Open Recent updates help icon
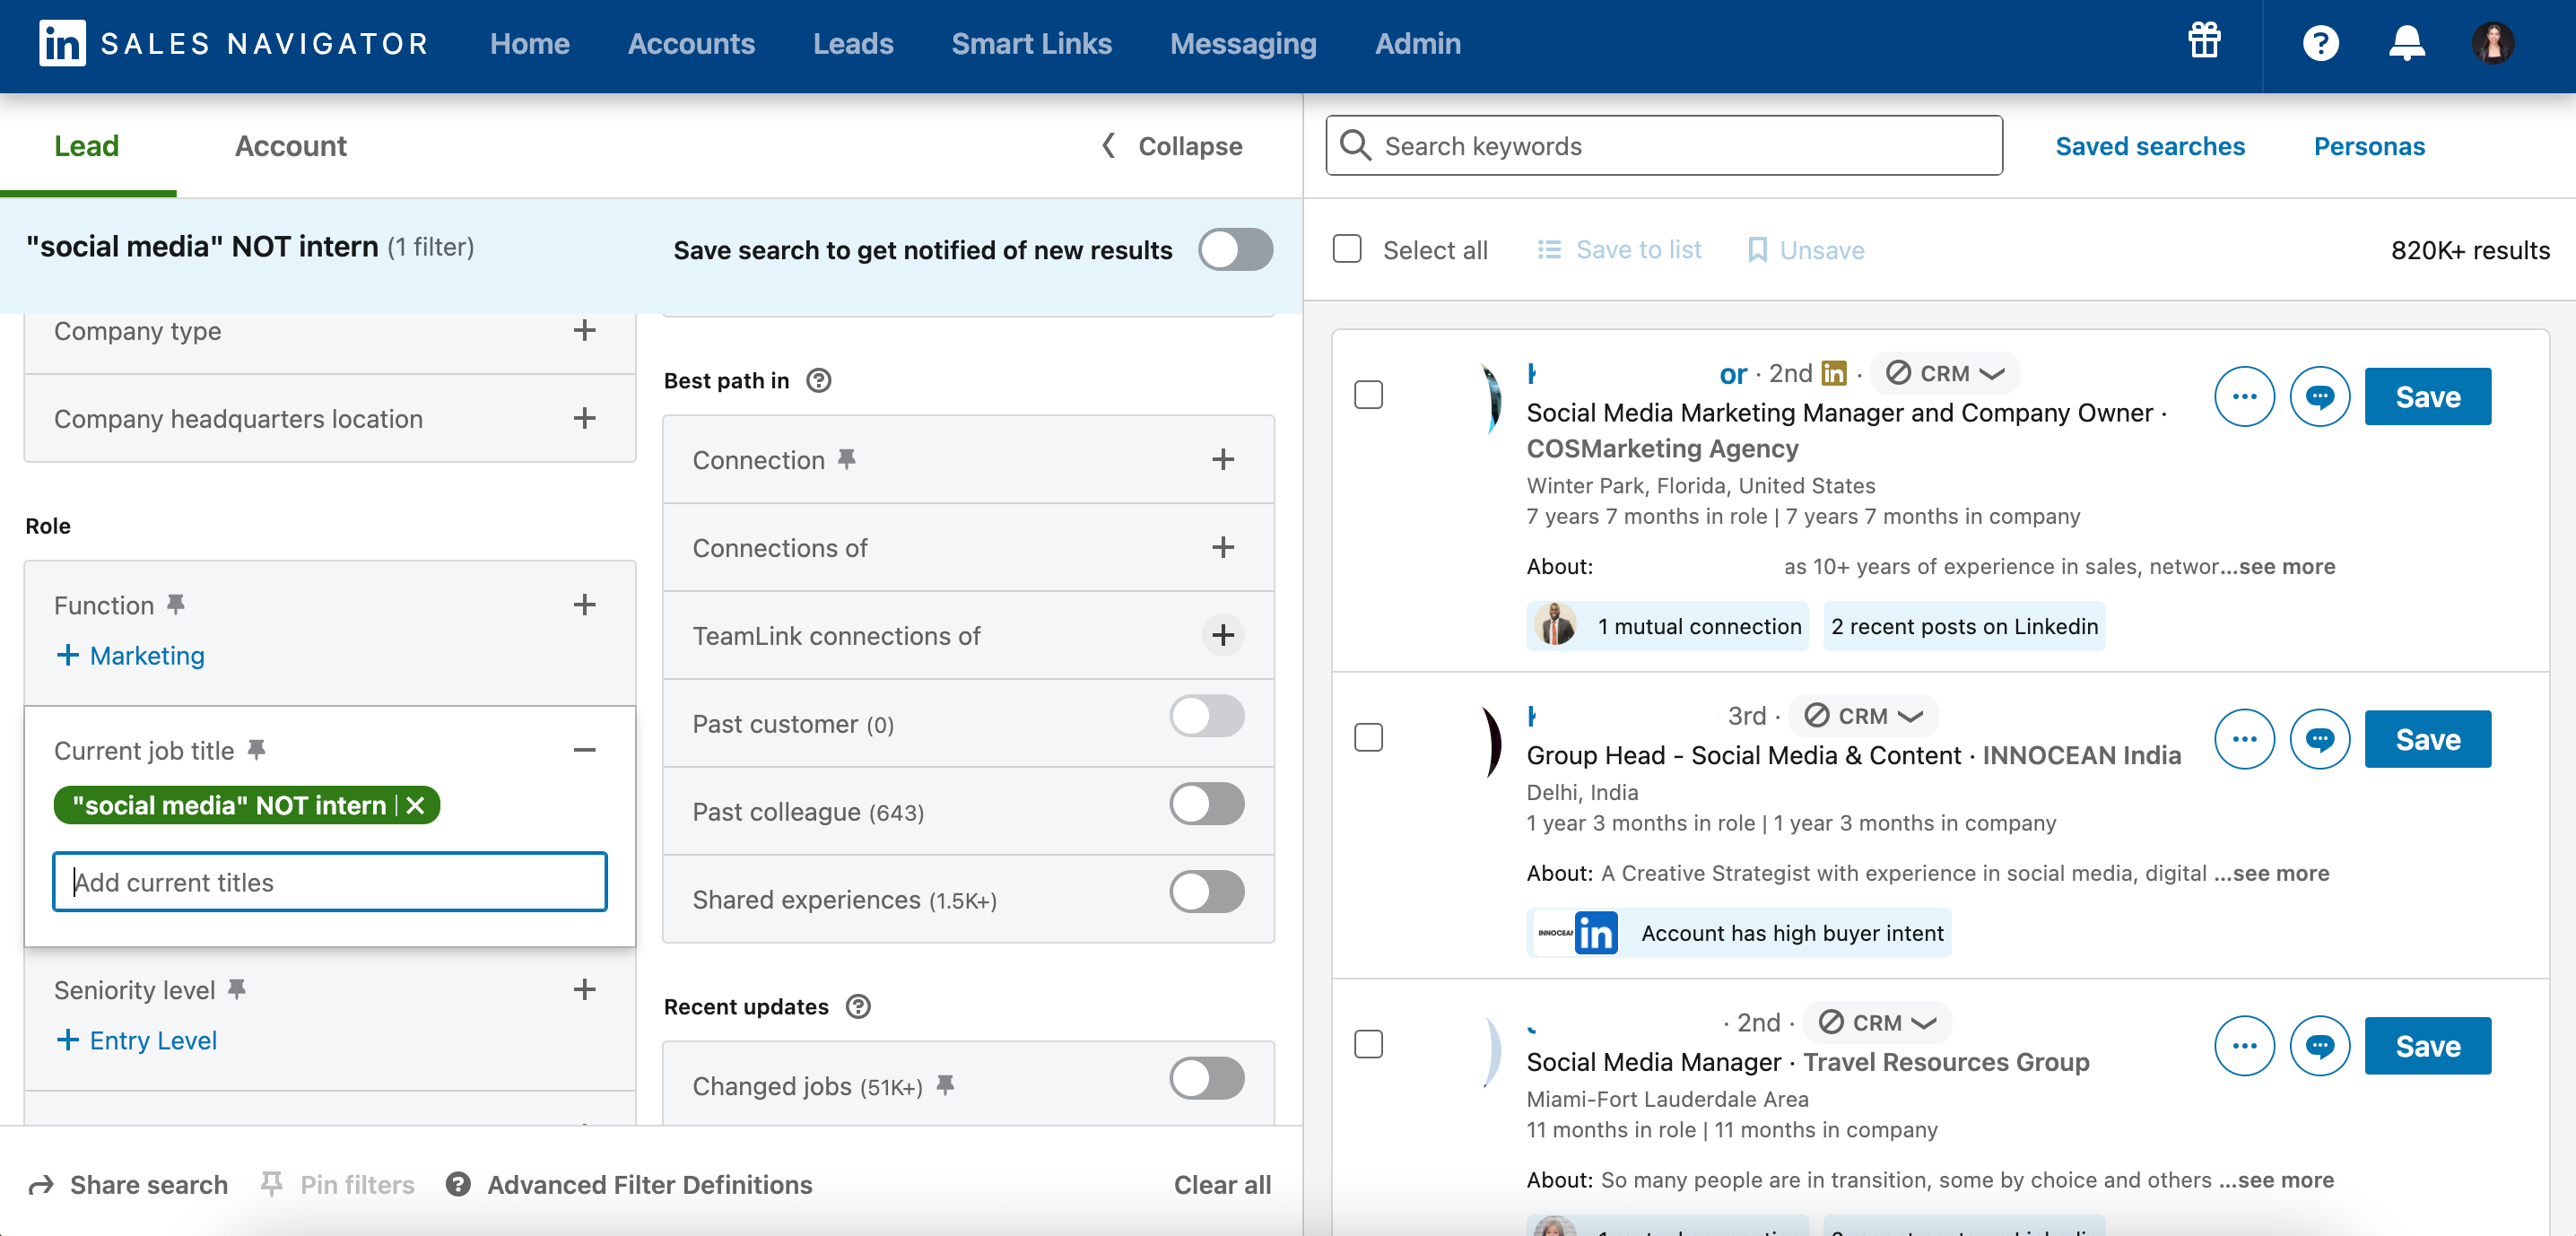Viewport: 2576px width, 1236px height. pos(858,1006)
